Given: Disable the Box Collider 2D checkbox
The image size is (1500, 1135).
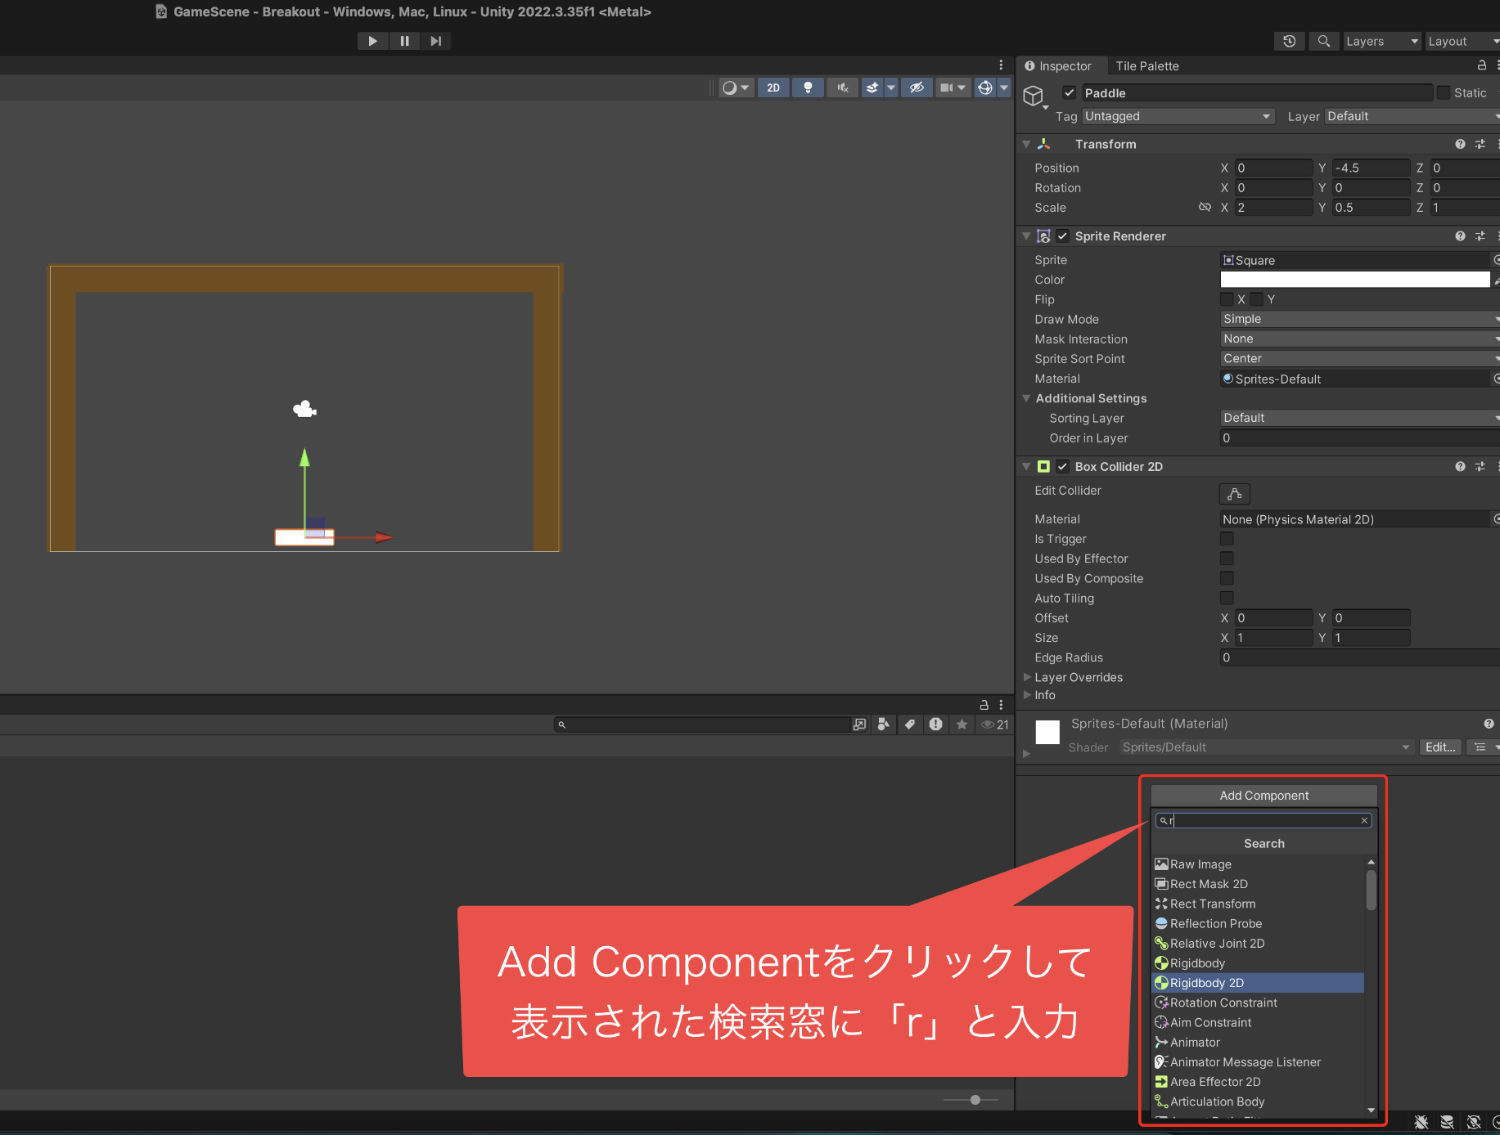Looking at the screenshot, I should (1063, 467).
